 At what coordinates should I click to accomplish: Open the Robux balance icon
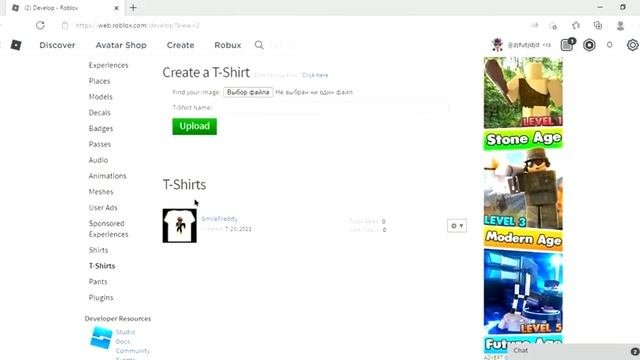click(589, 45)
